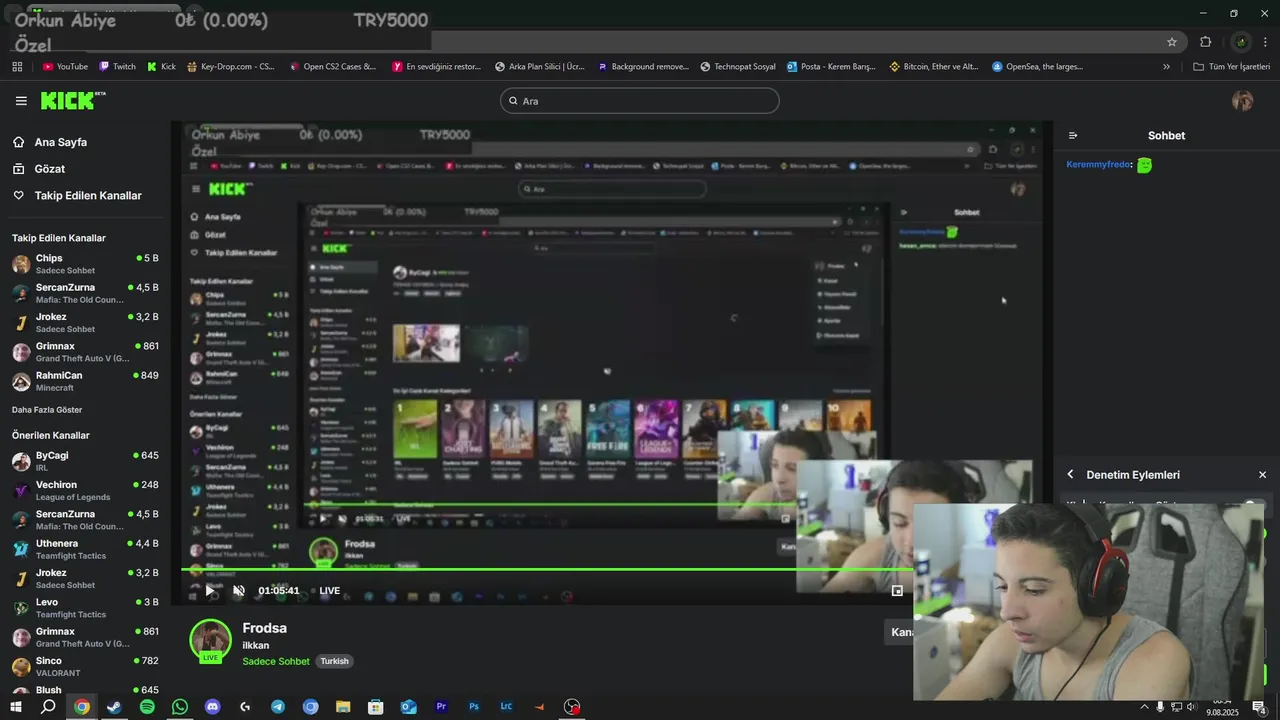This screenshot has height=720, width=1280.
Task: Open the Vechiron League of Legends channel
Action: click(85, 491)
